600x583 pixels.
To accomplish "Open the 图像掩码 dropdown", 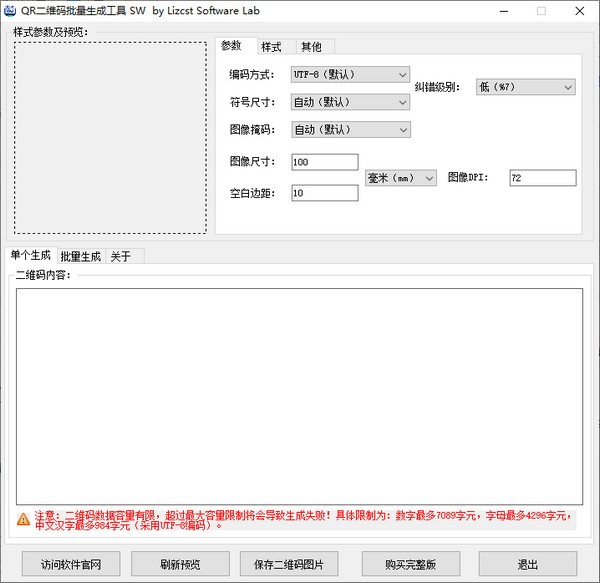I will (350, 130).
